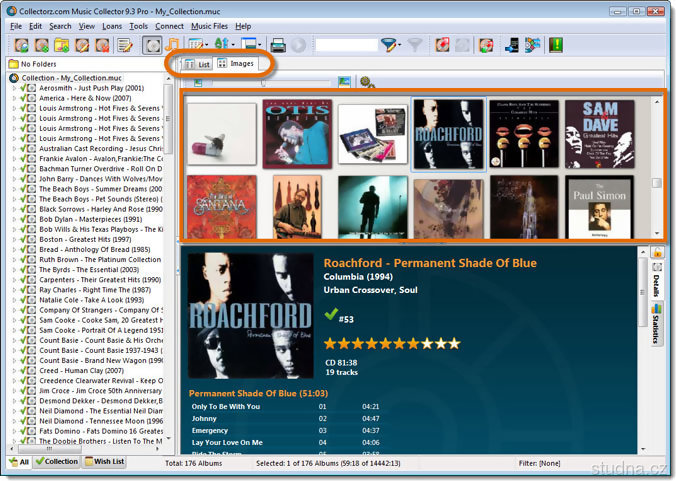Click the grey clear-filter funnel icon
Viewport: 676px width, 481px height.
414,45
